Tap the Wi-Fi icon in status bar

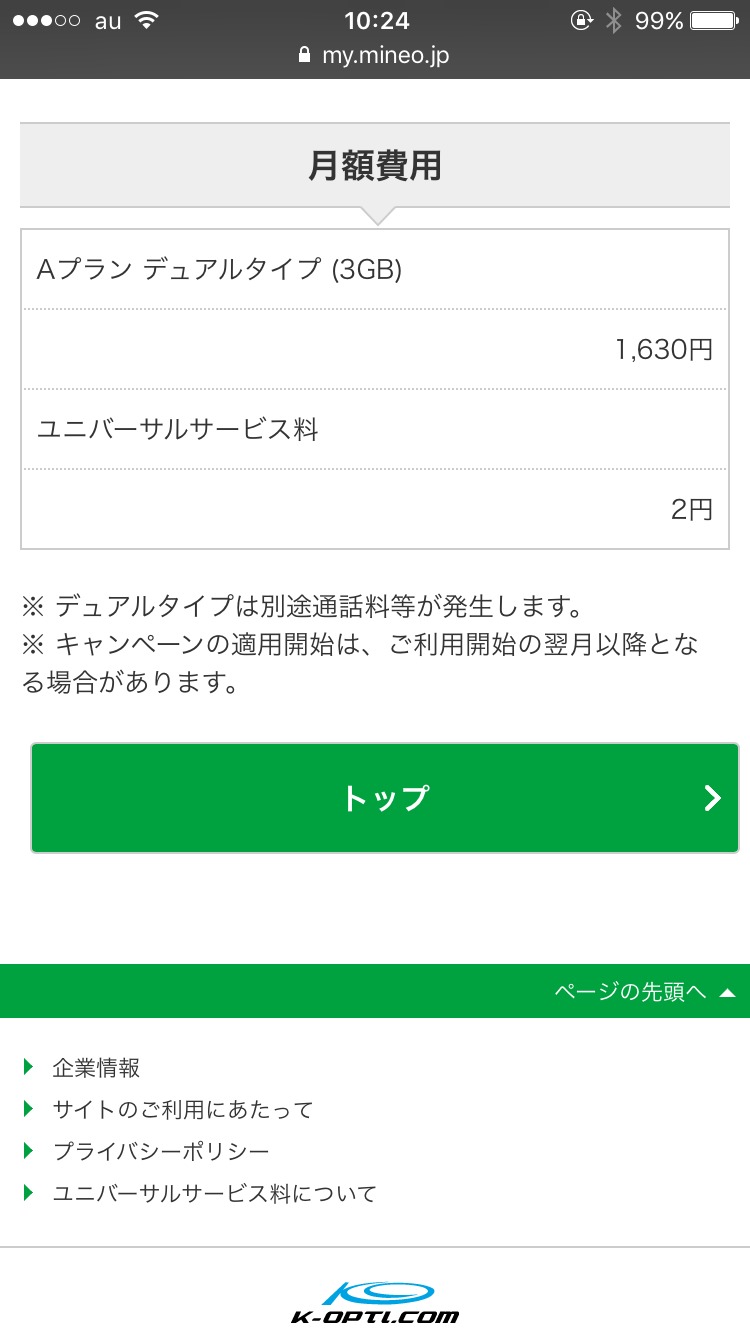coord(147,21)
